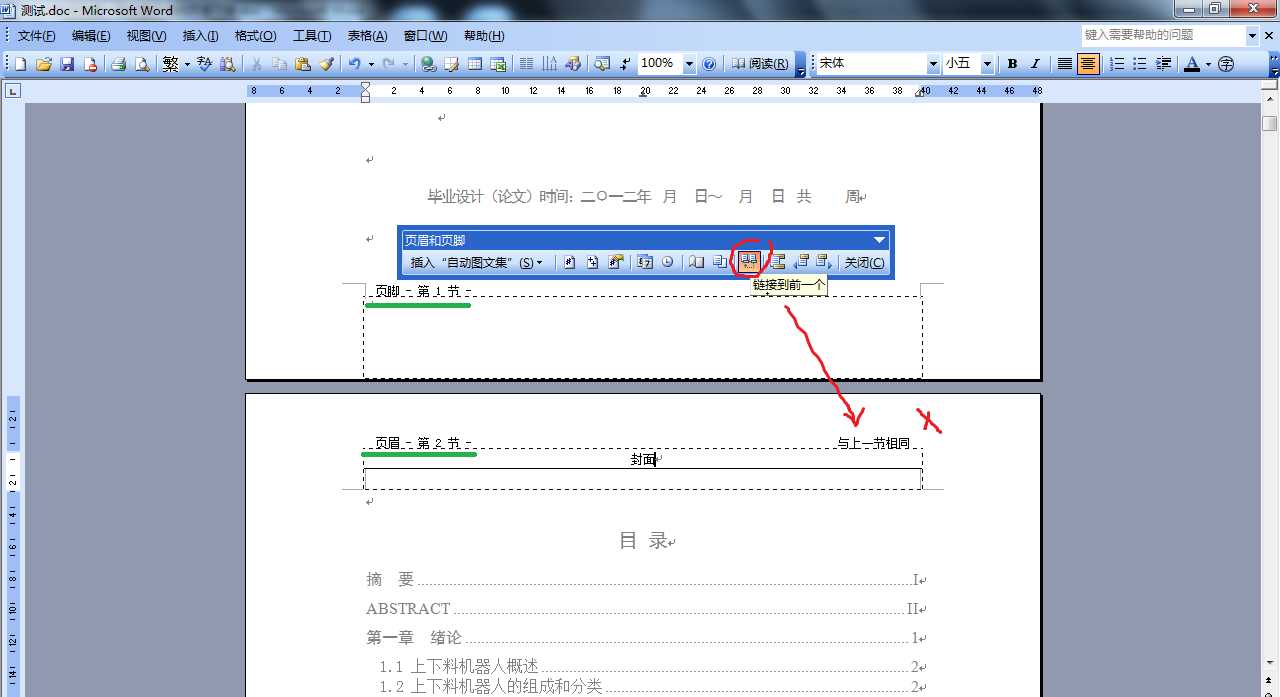
Task: Insert a table from toolbar
Action: [x=474, y=64]
